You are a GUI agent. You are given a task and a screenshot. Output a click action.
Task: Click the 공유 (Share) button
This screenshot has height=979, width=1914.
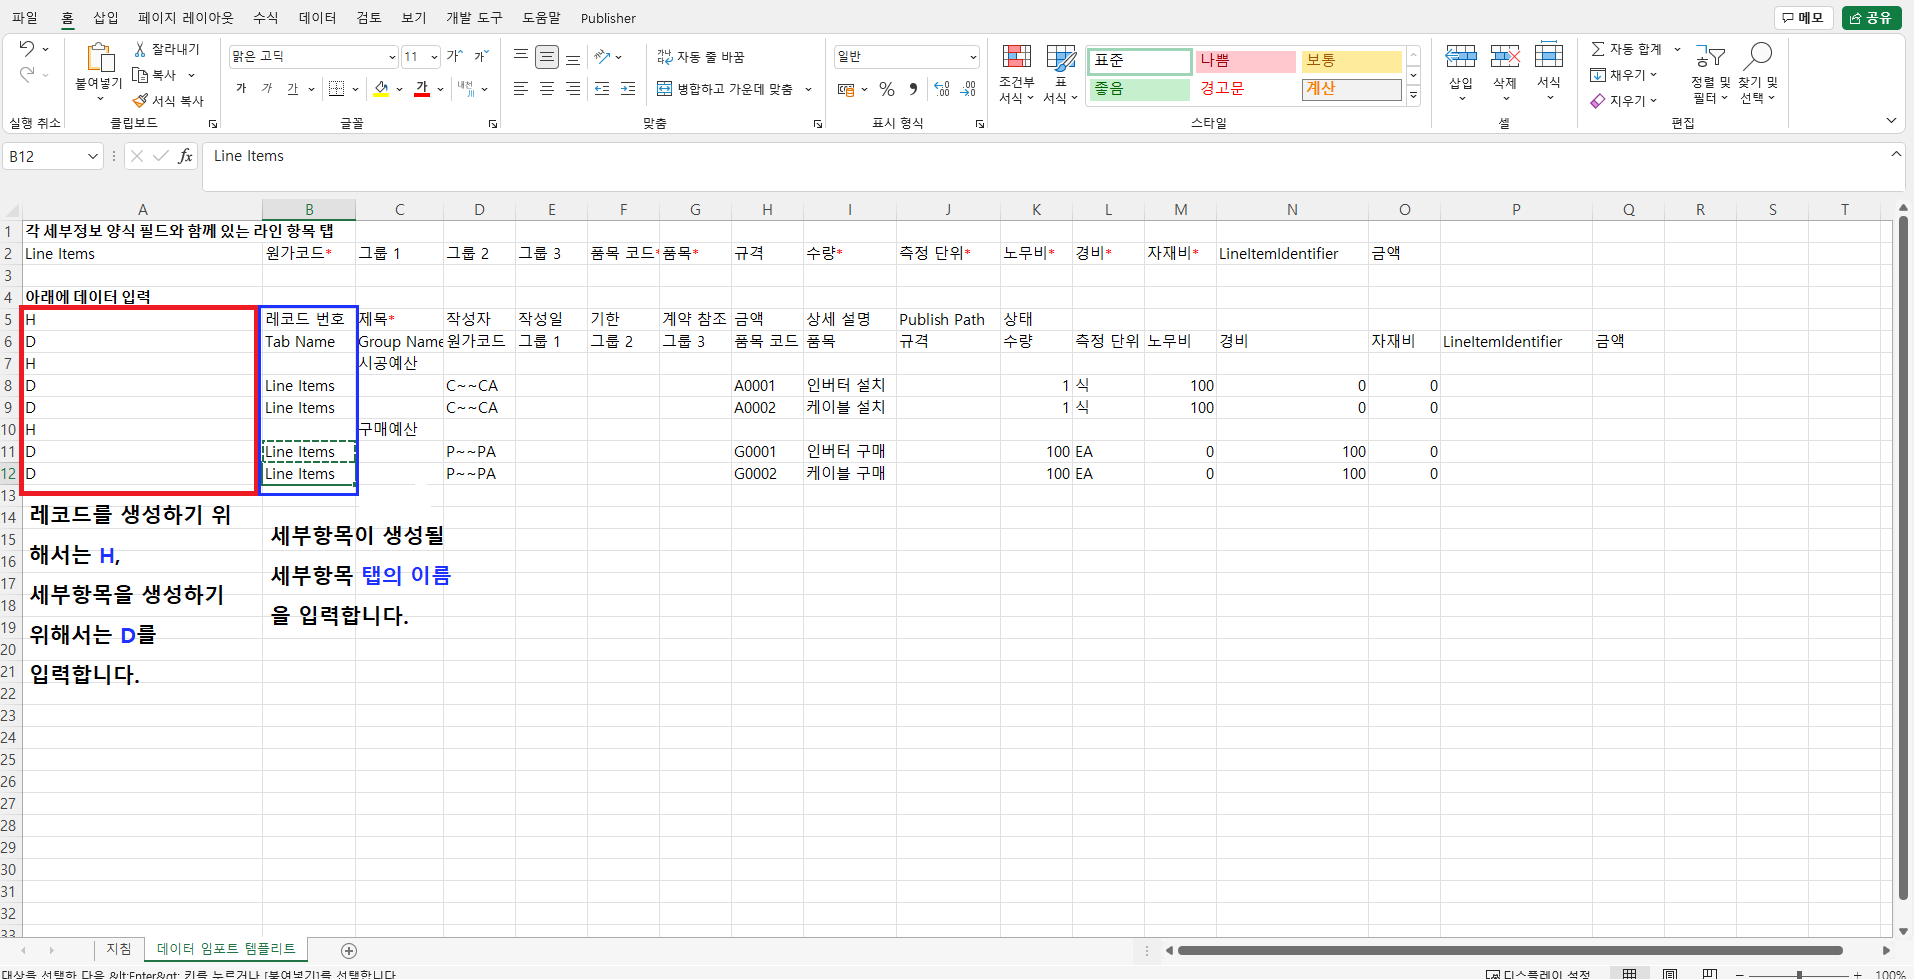click(x=1871, y=18)
